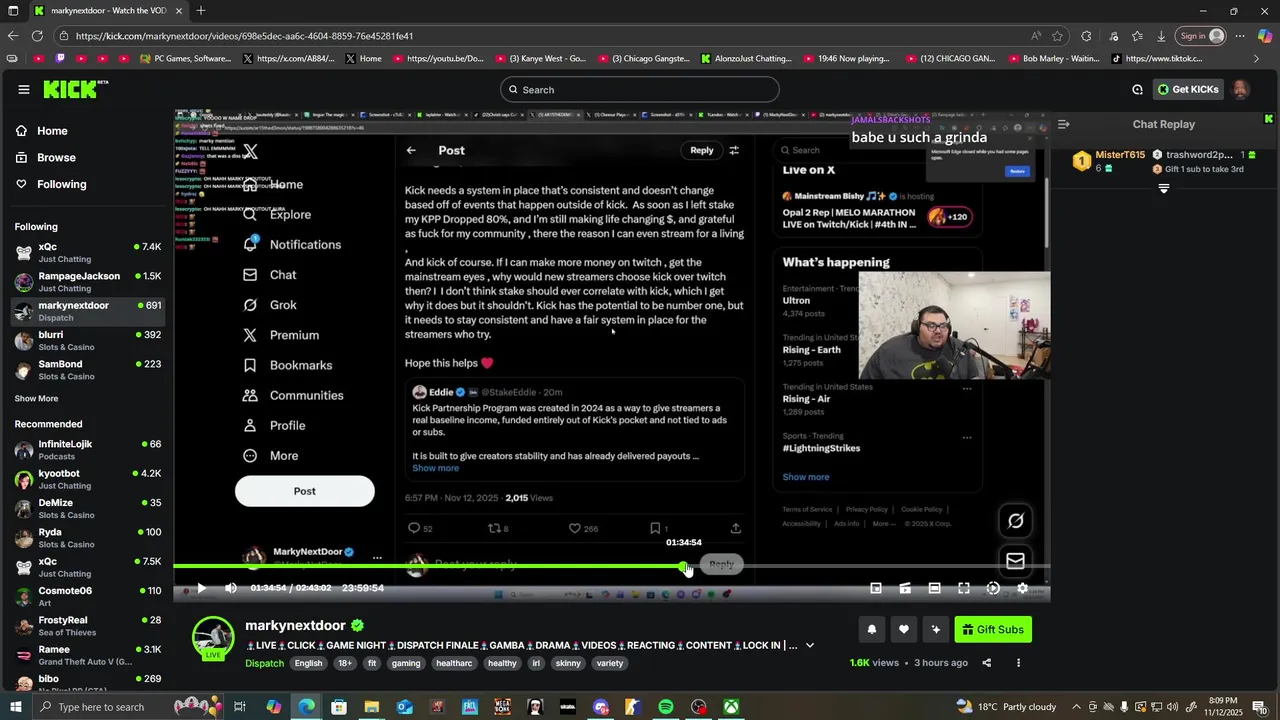Open the Windows Start menu
Image resolution: width=1280 pixels, height=720 pixels.
[x=18, y=707]
